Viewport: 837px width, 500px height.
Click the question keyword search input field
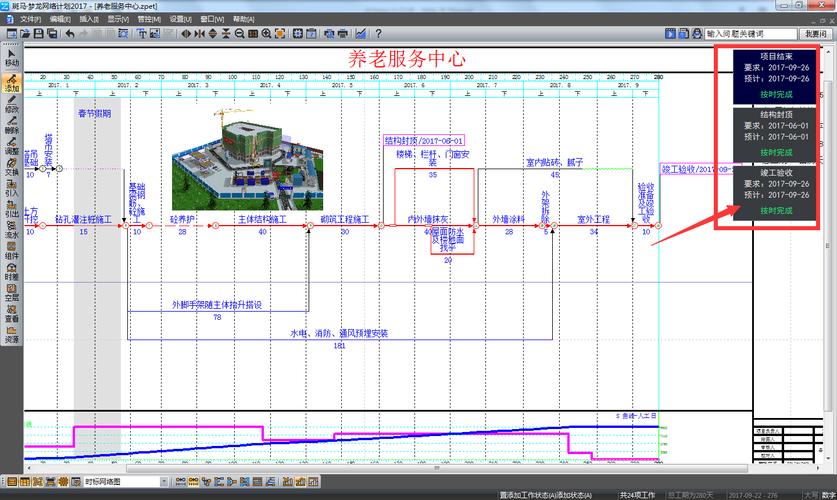[751, 33]
